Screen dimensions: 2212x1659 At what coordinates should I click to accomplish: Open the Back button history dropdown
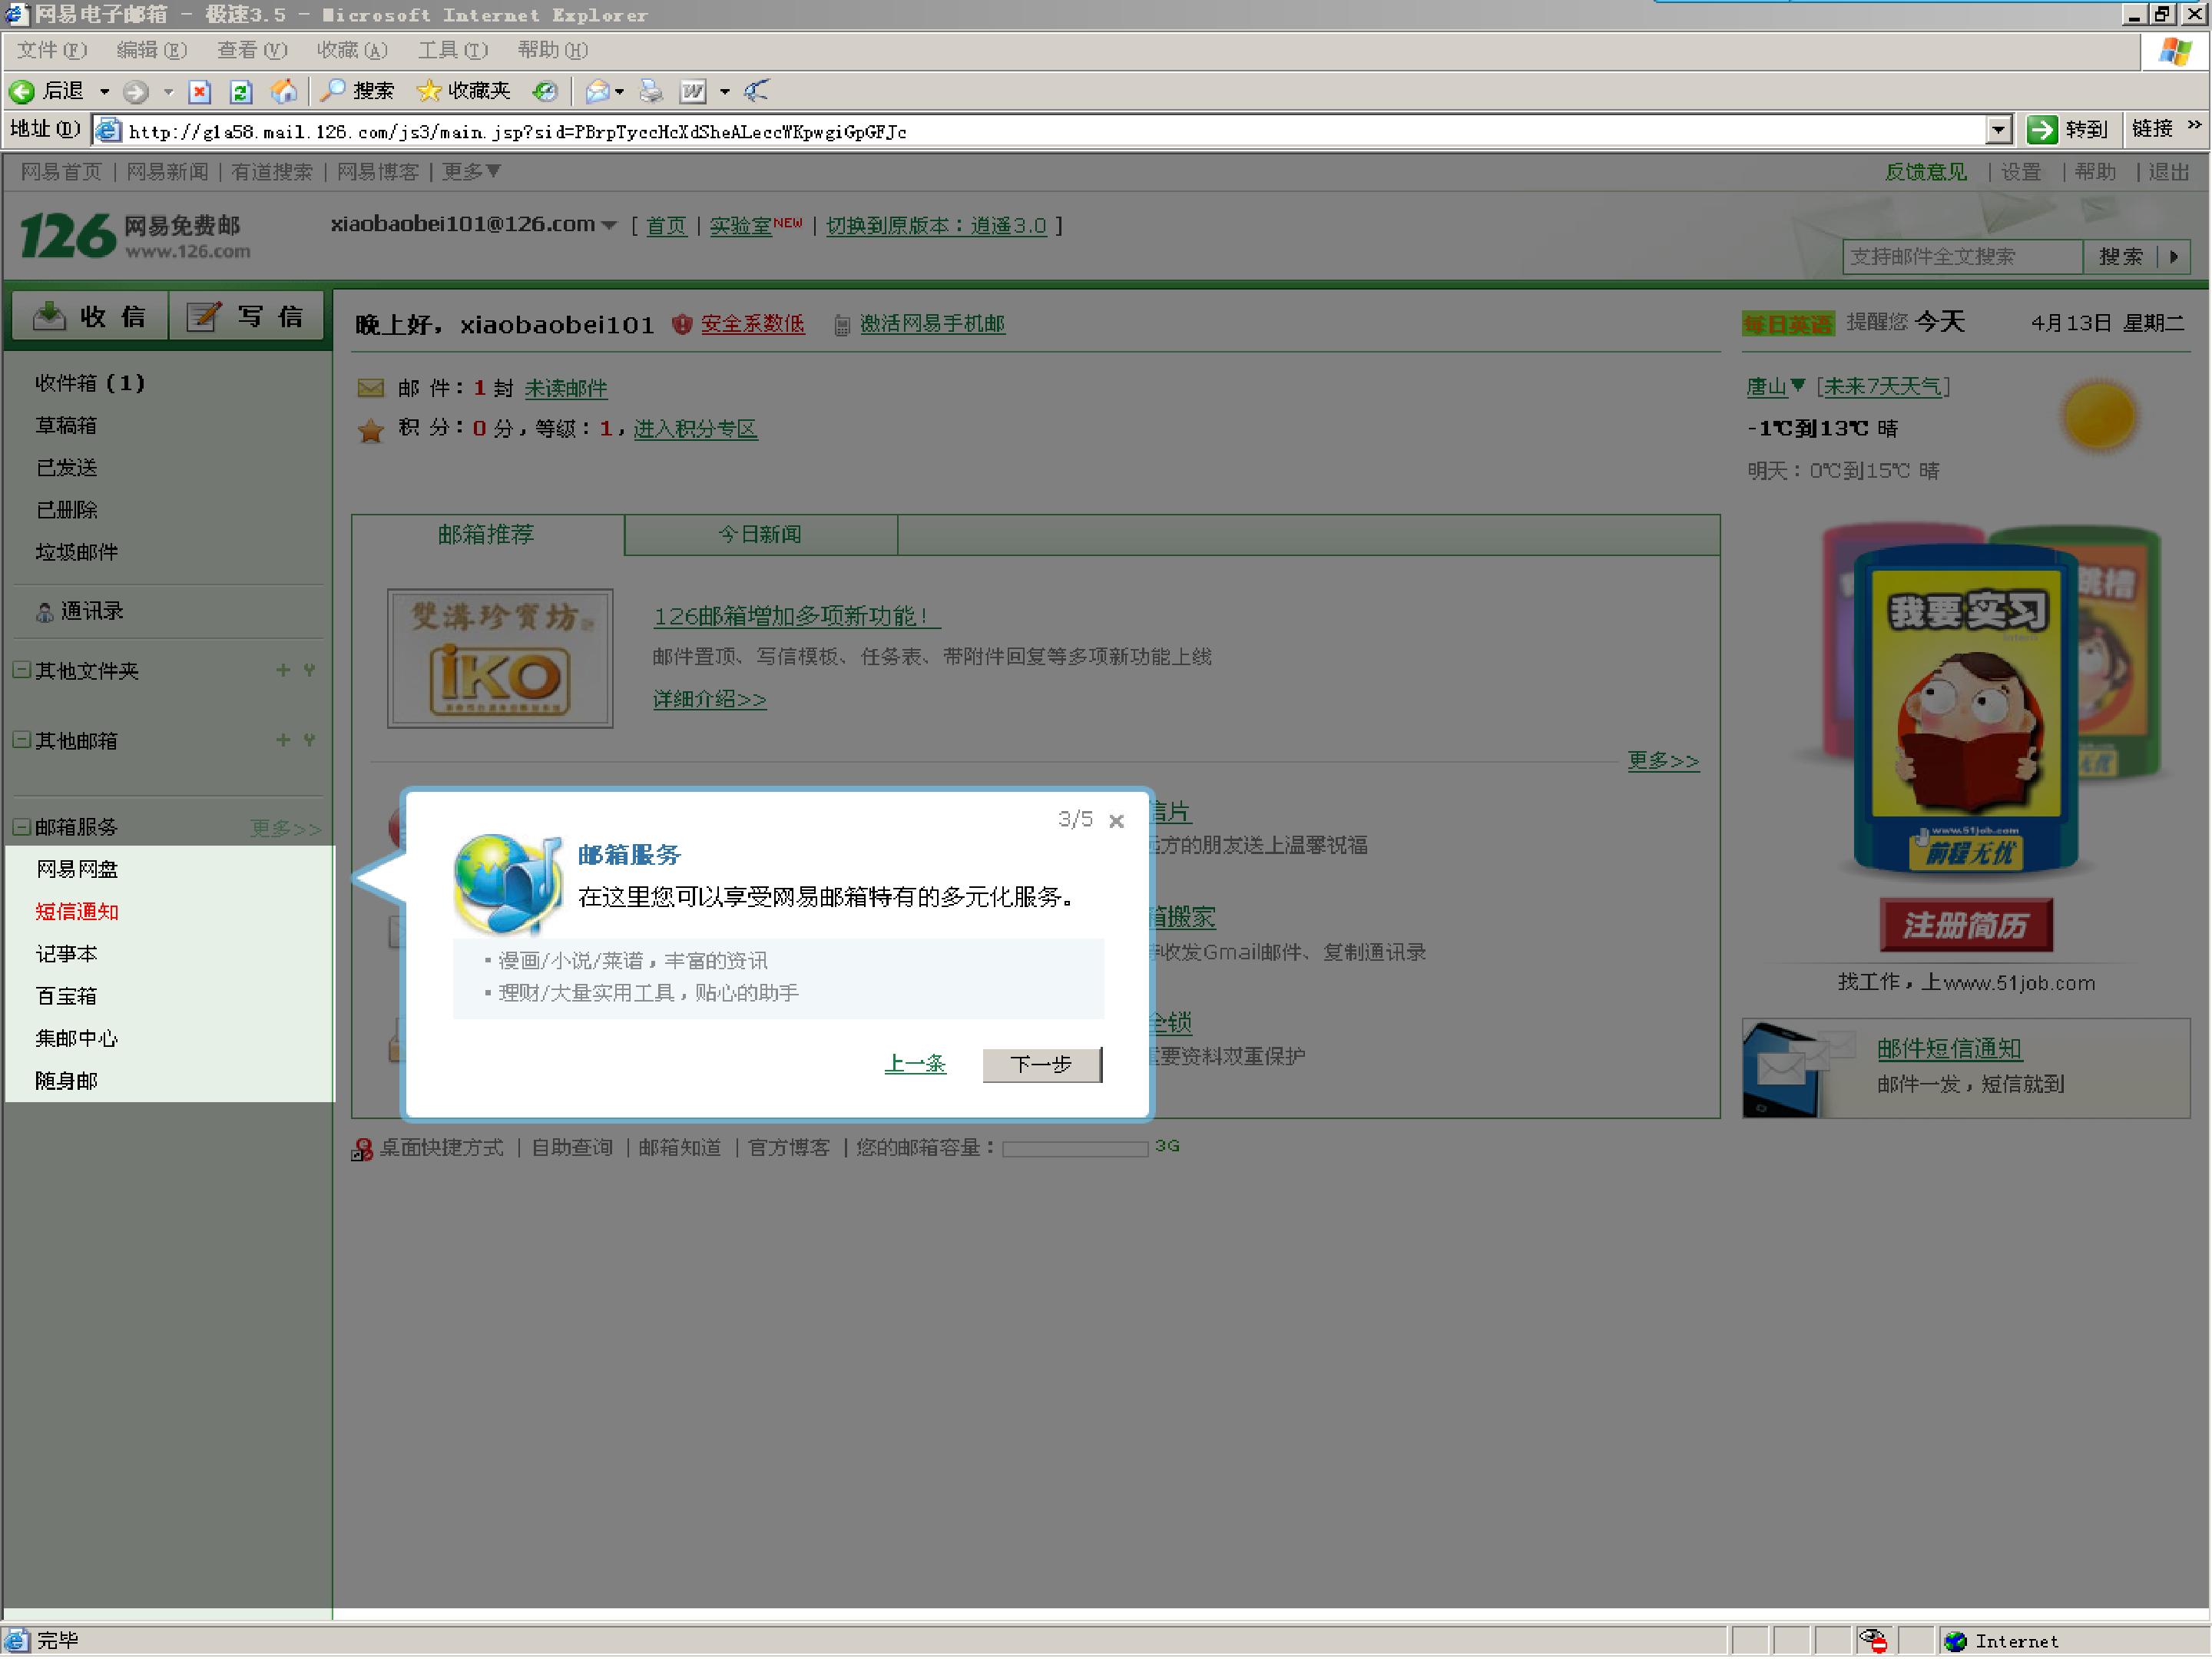(x=104, y=92)
